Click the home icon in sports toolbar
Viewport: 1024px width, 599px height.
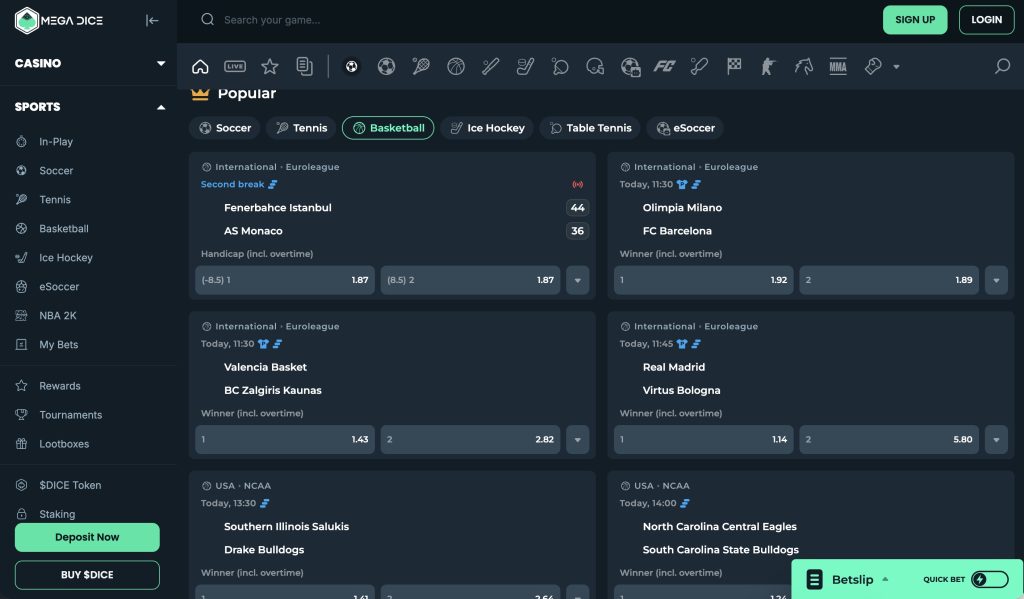(200, 67)
